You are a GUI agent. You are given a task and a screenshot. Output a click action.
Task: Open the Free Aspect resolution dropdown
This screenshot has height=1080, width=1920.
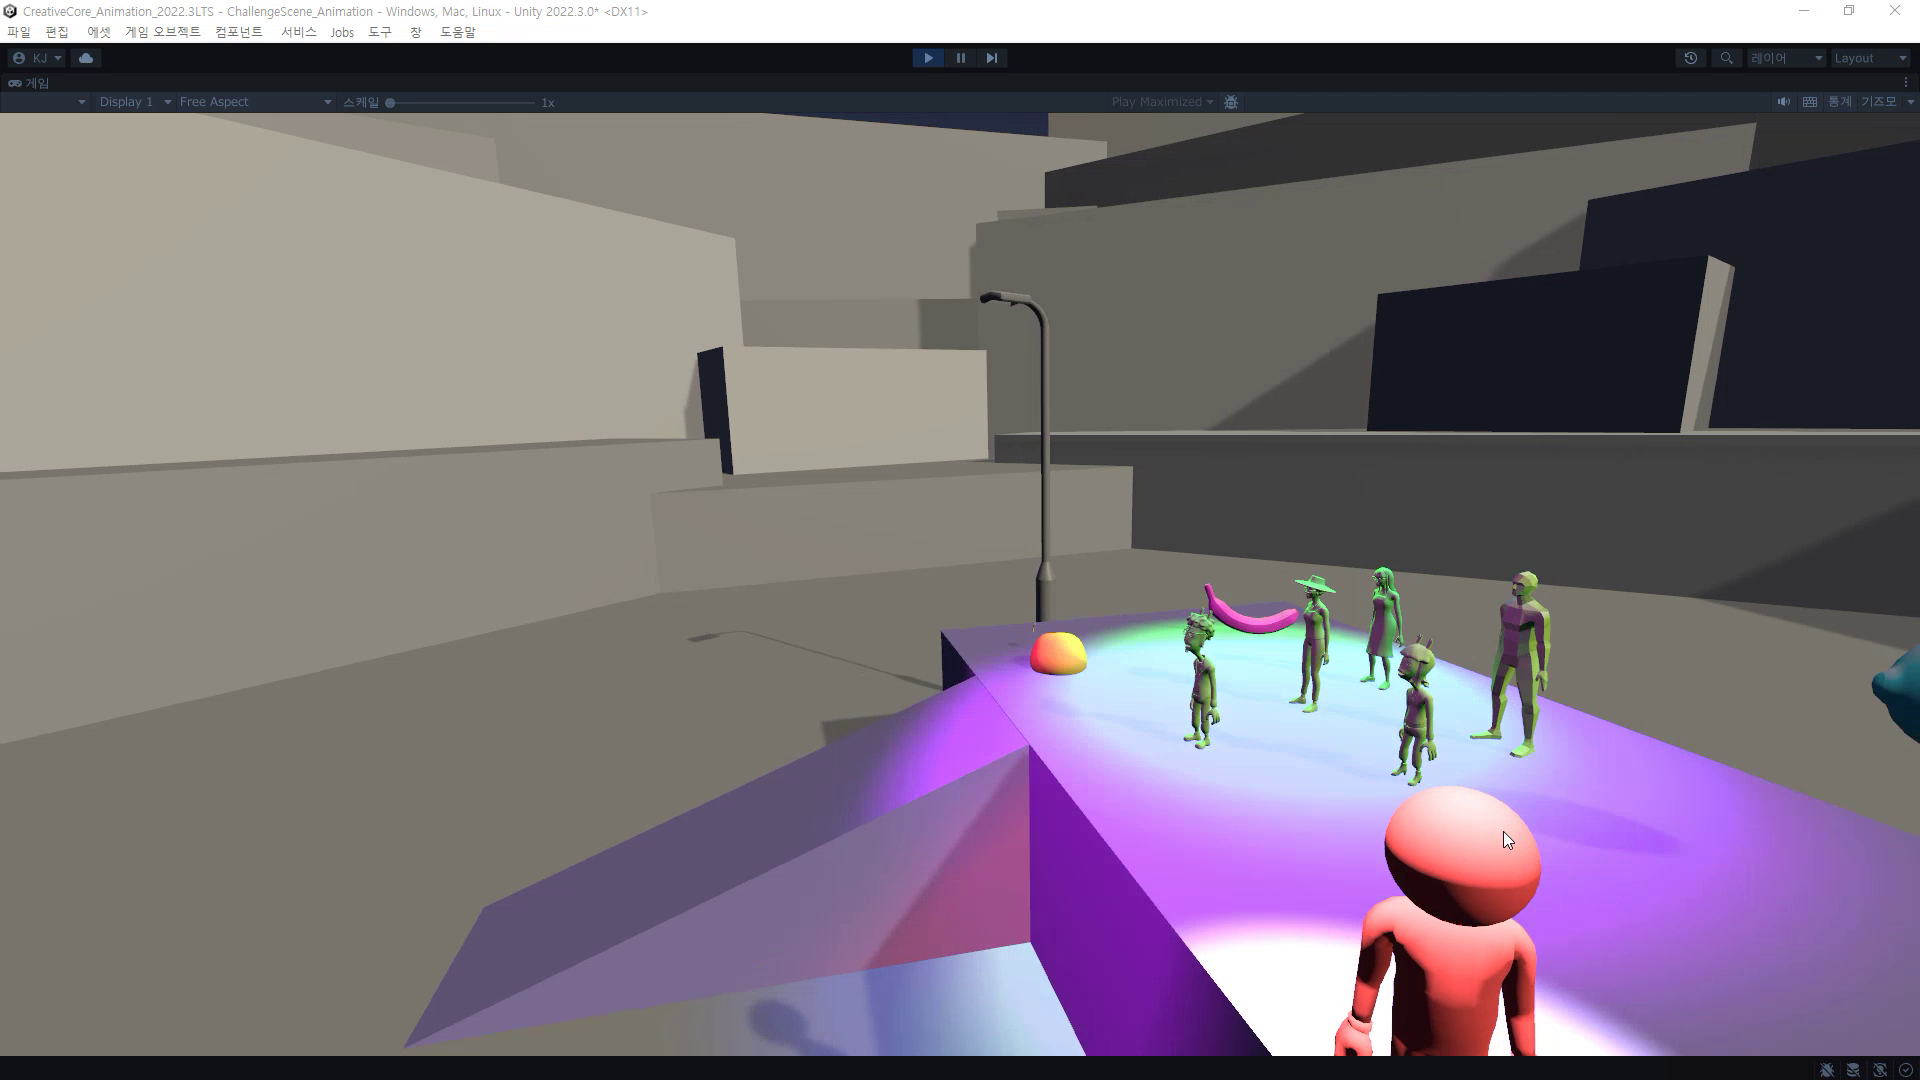253,101
